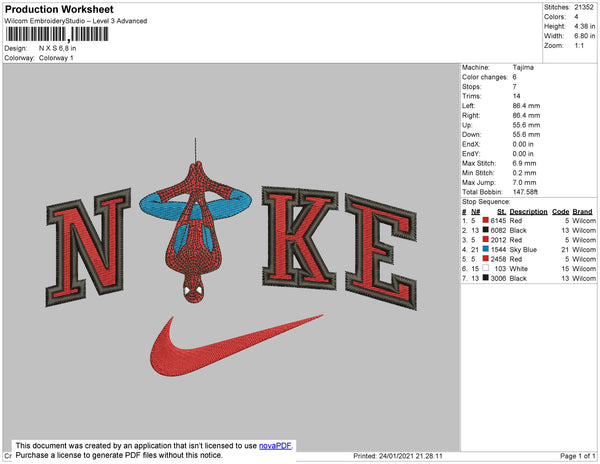
Task: Click the "EndY:" label
Action: 471,154
